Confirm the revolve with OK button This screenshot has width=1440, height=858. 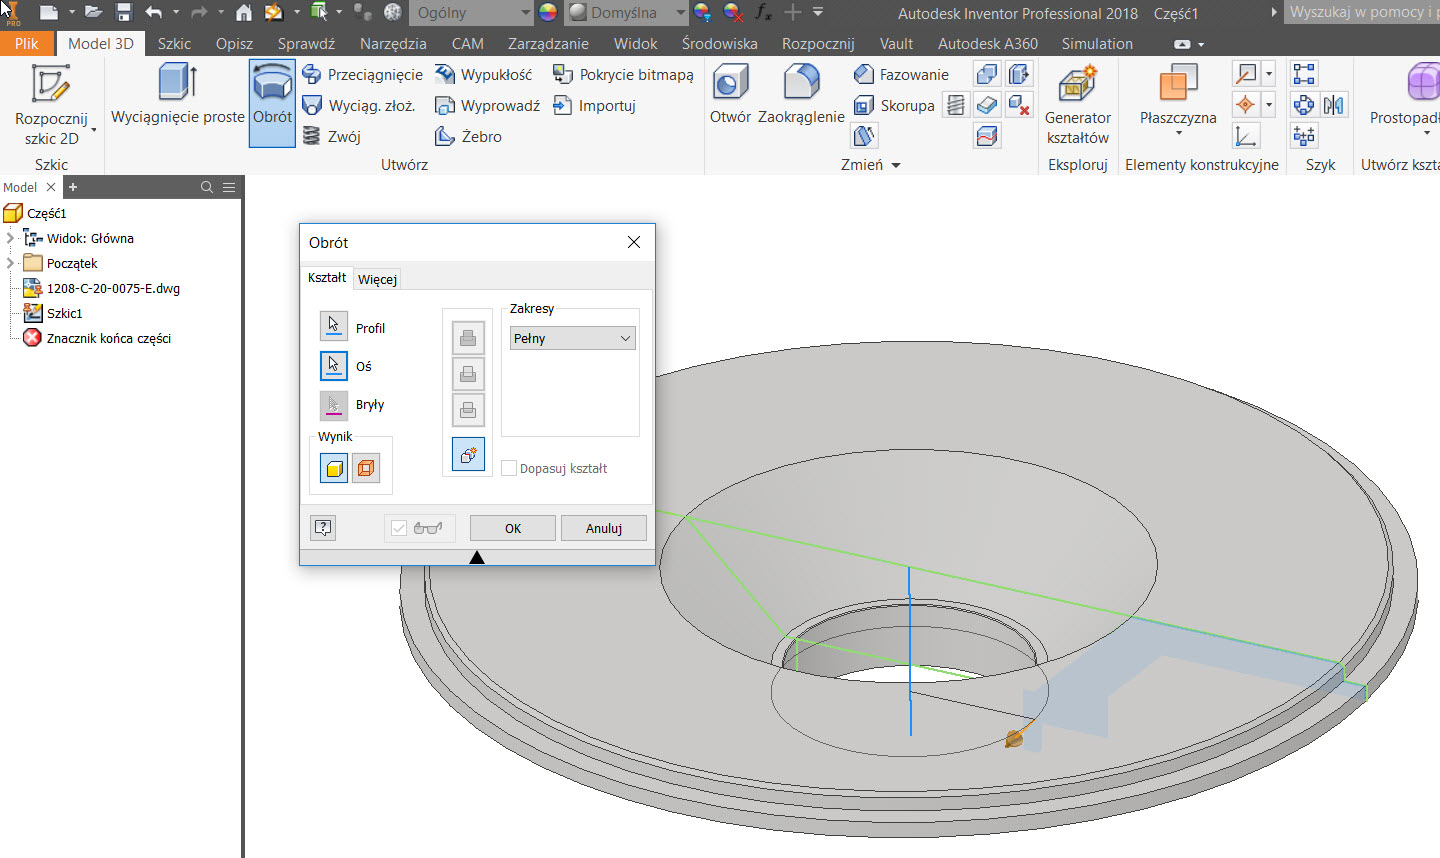[512, 528]
